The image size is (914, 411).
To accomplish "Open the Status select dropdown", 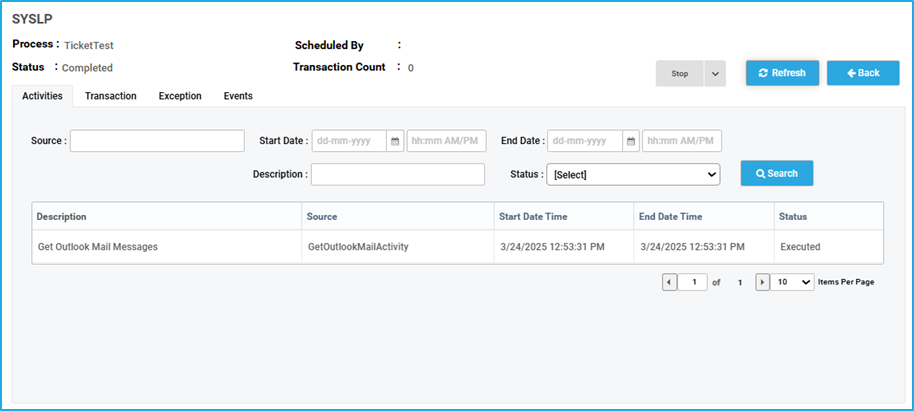I will [x=633, y=174].
